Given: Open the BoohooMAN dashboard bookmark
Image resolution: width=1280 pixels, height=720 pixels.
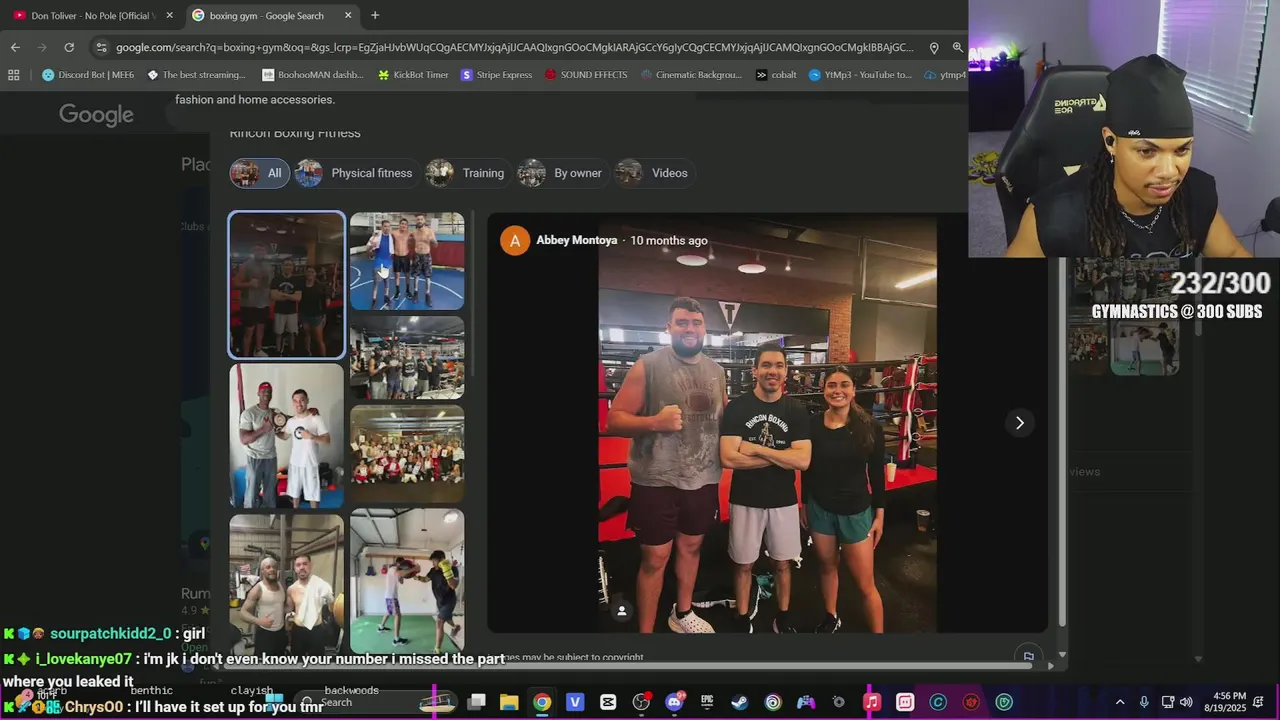Looking at the screenshot, I should pyautogui.click(x=313, y=74).
